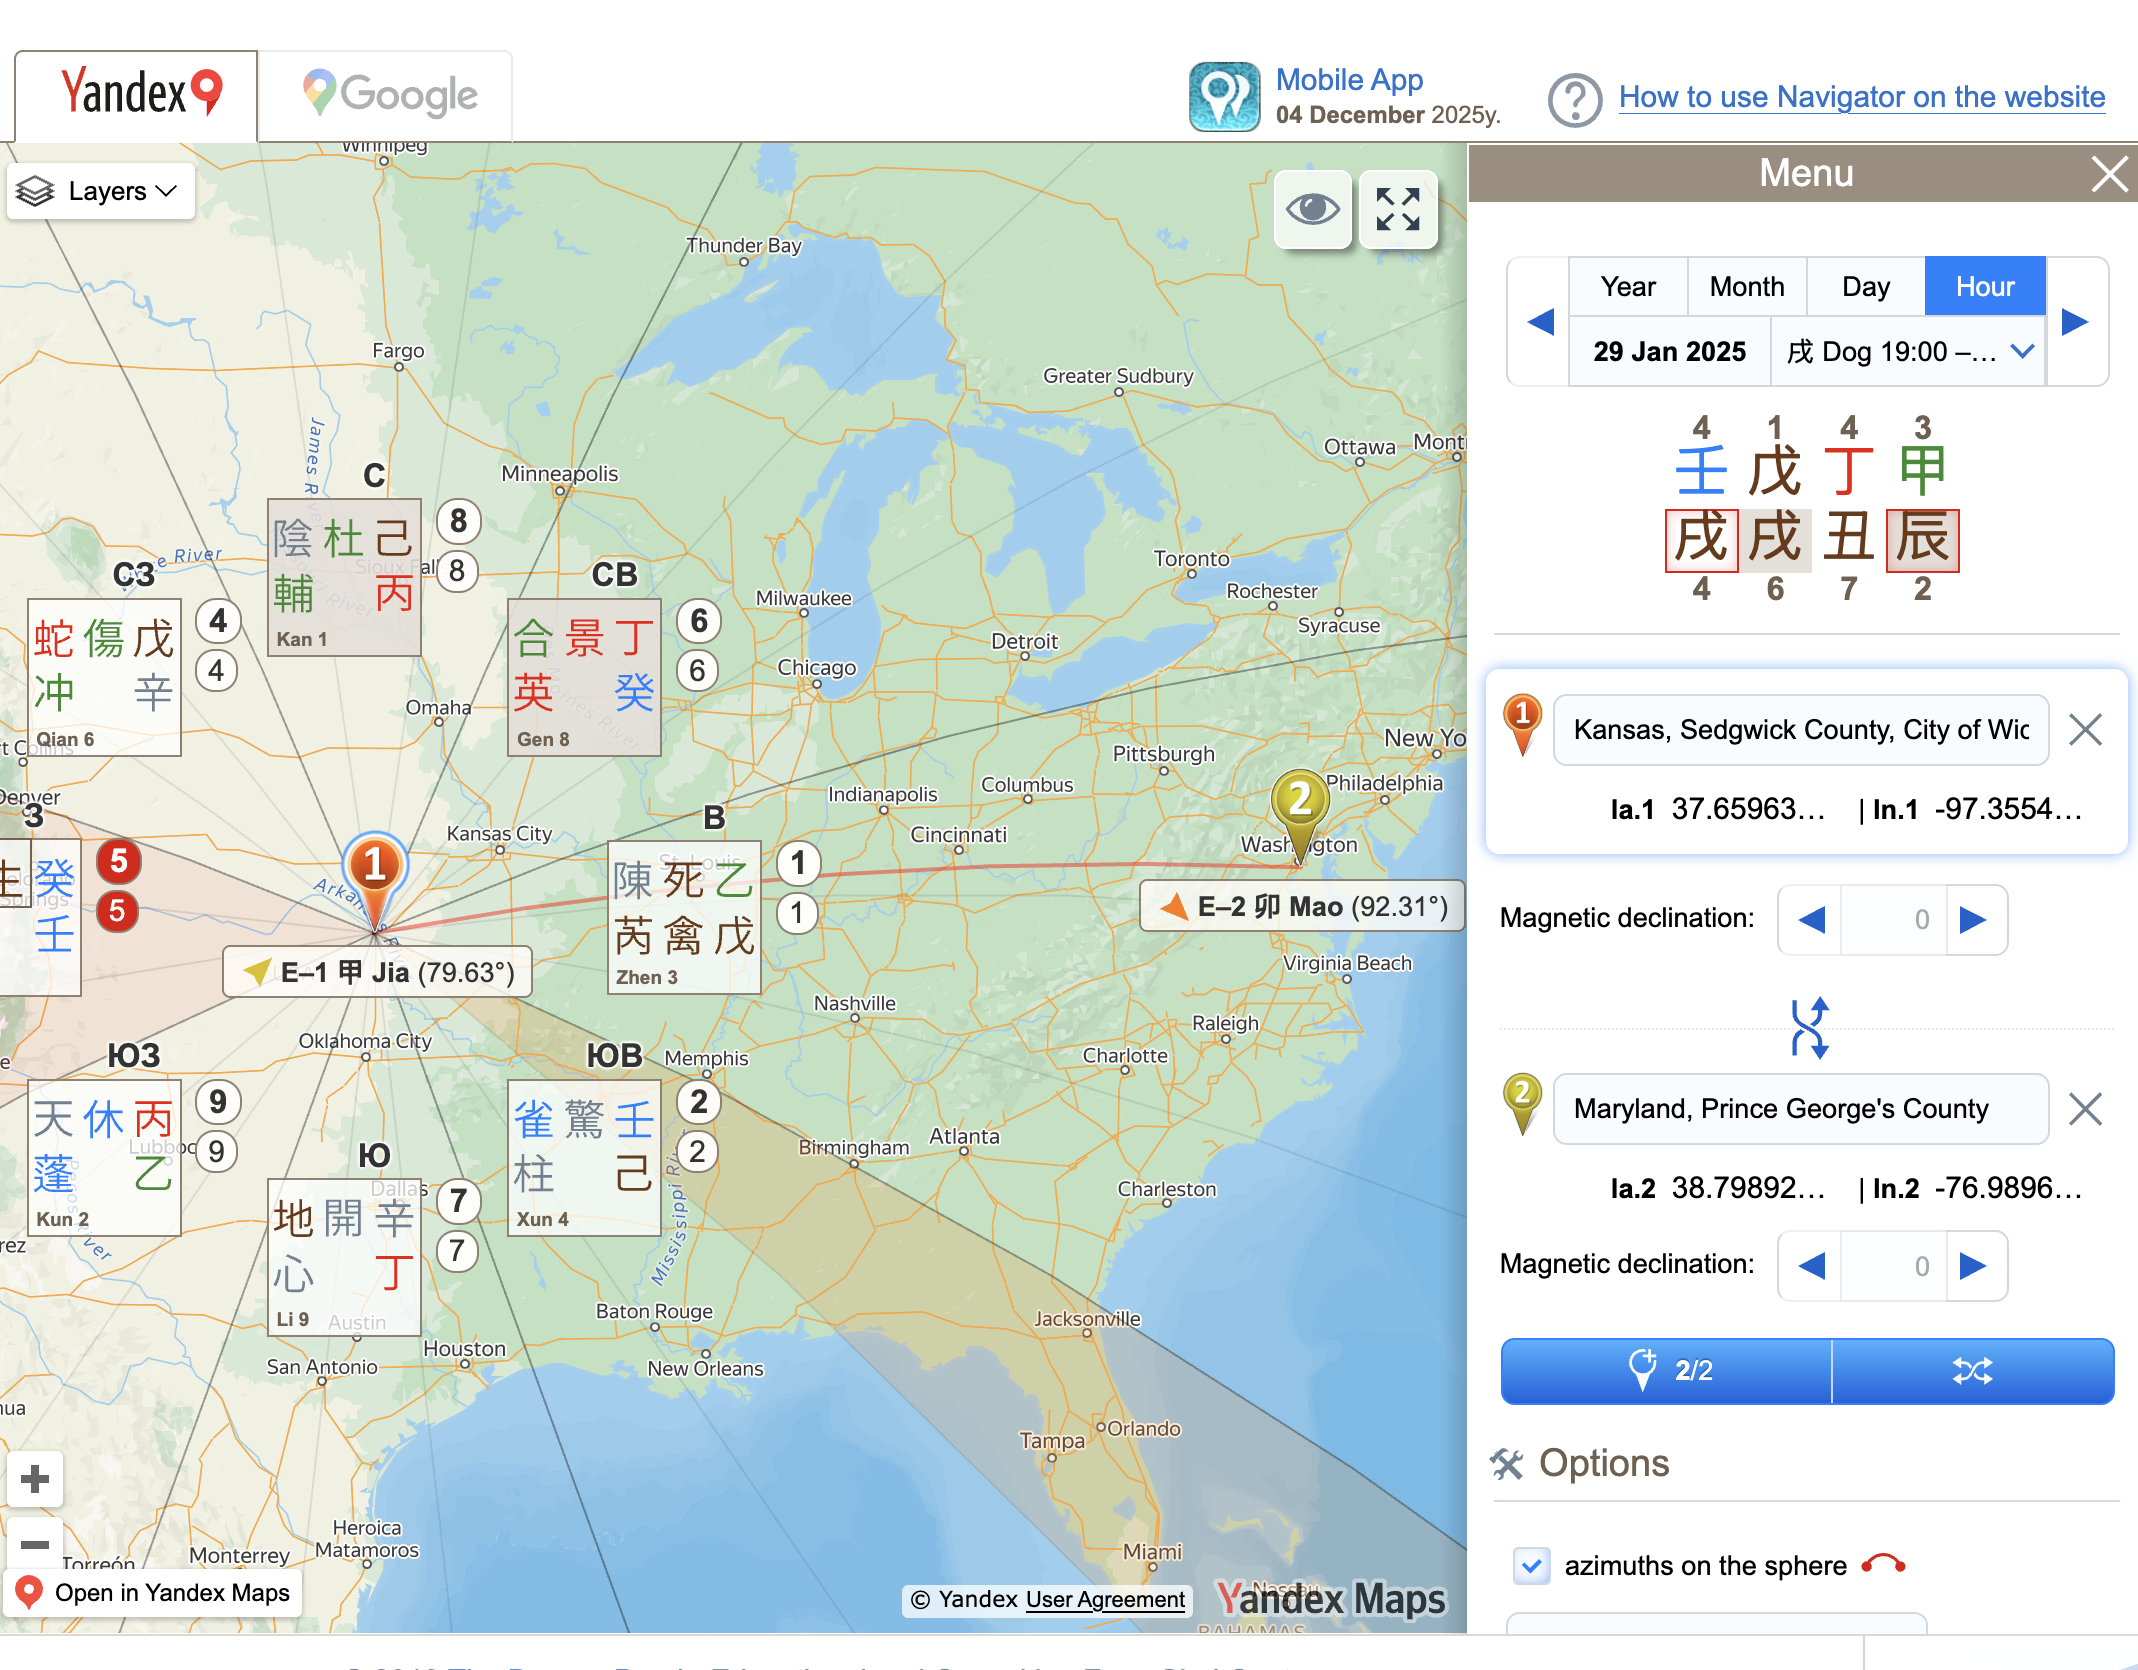Click the swap points arrows icon

pyautogui.click(x=1810, y=1027)
